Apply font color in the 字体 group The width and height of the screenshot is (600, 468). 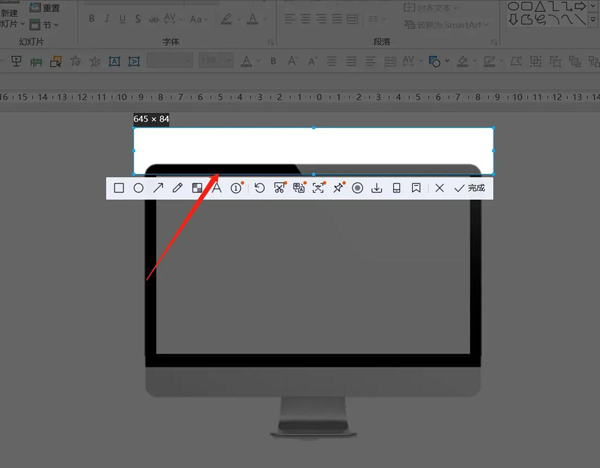(252, 19)
